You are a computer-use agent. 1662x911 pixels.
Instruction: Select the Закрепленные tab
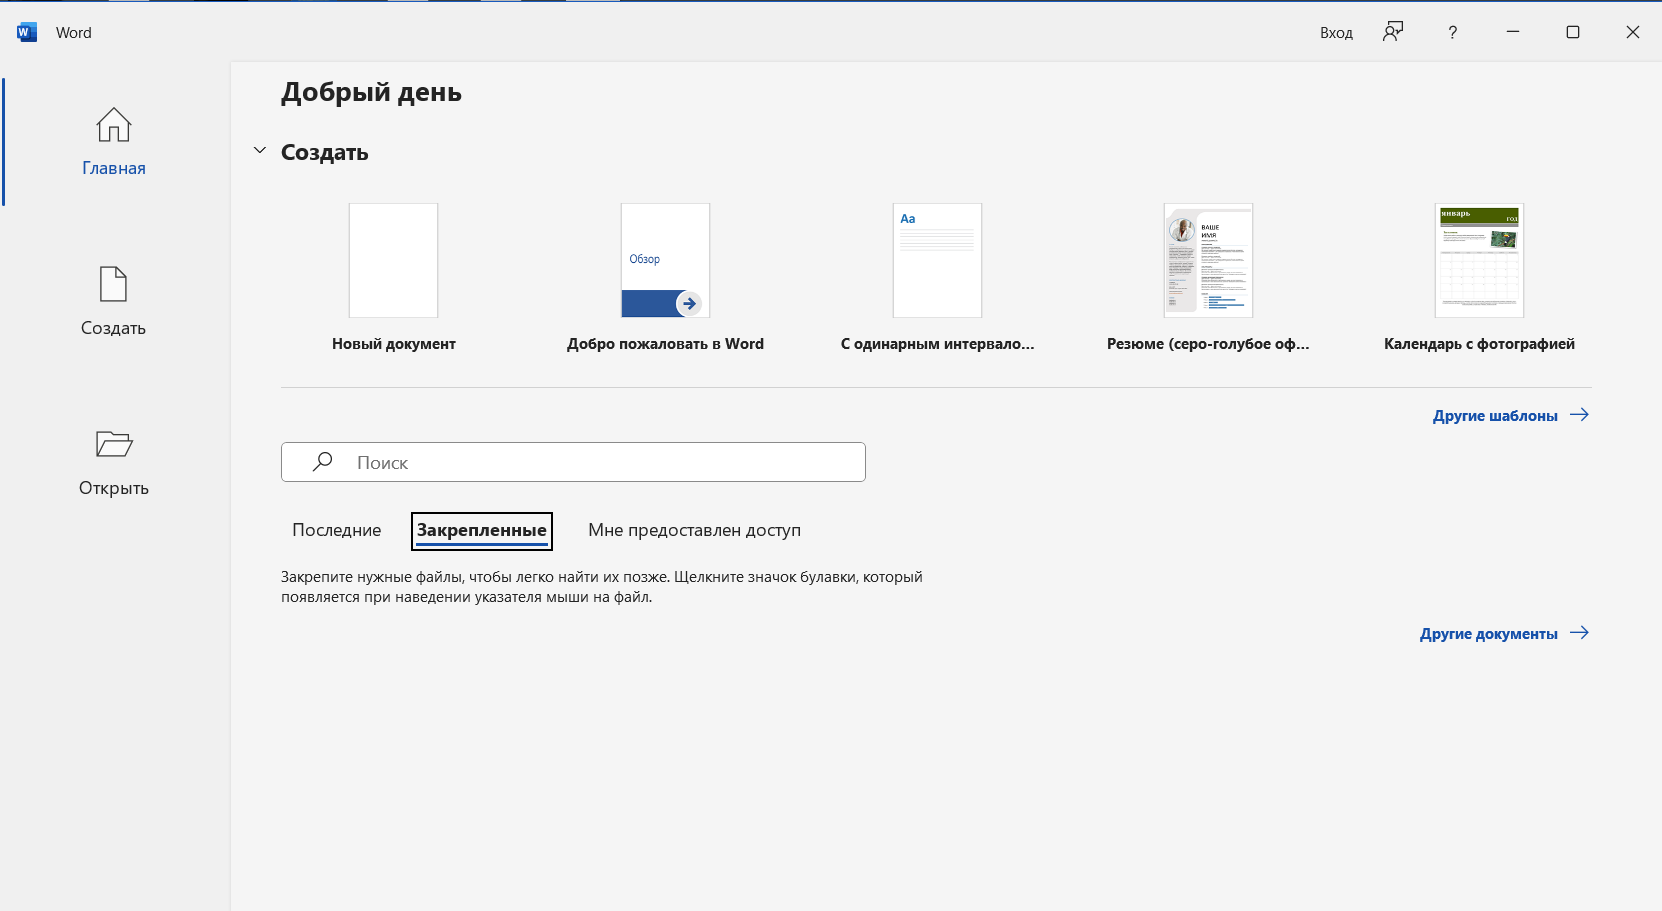click(481, 530)
